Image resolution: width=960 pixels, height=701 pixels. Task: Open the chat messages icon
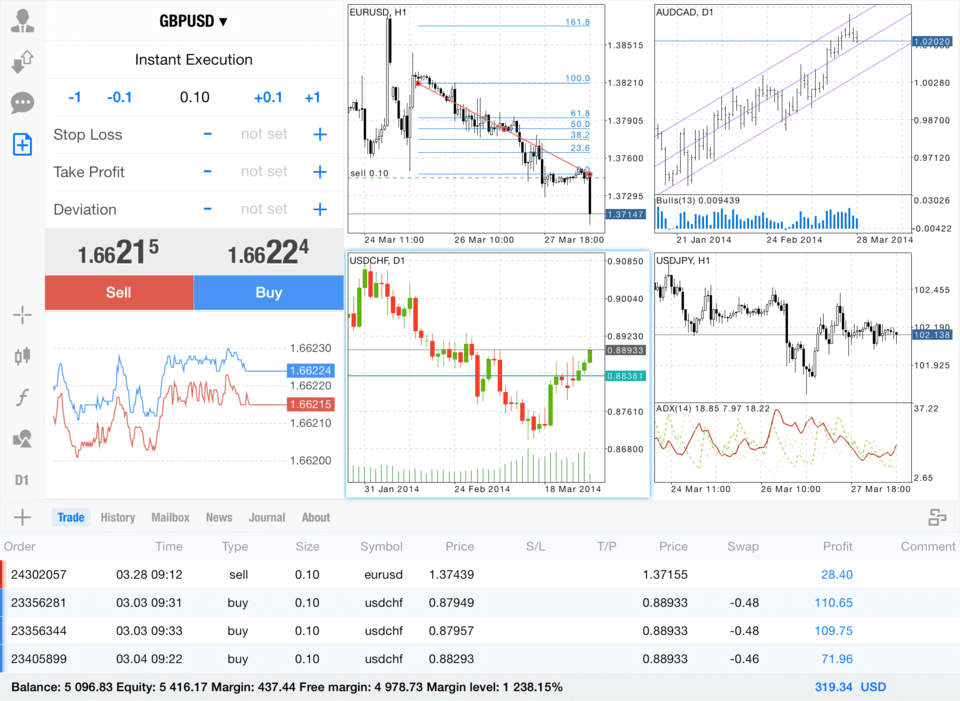[x=22, y=103]
